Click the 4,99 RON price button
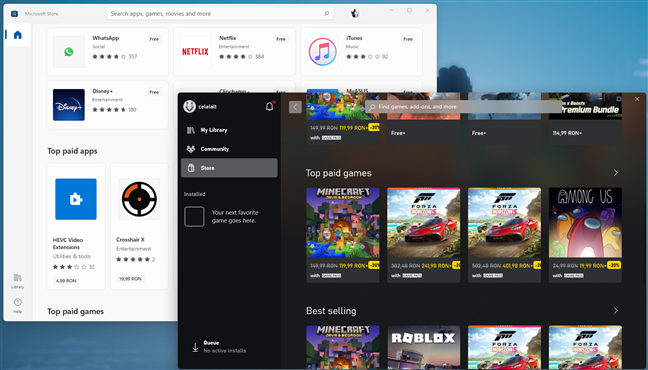 coord(66,281)
